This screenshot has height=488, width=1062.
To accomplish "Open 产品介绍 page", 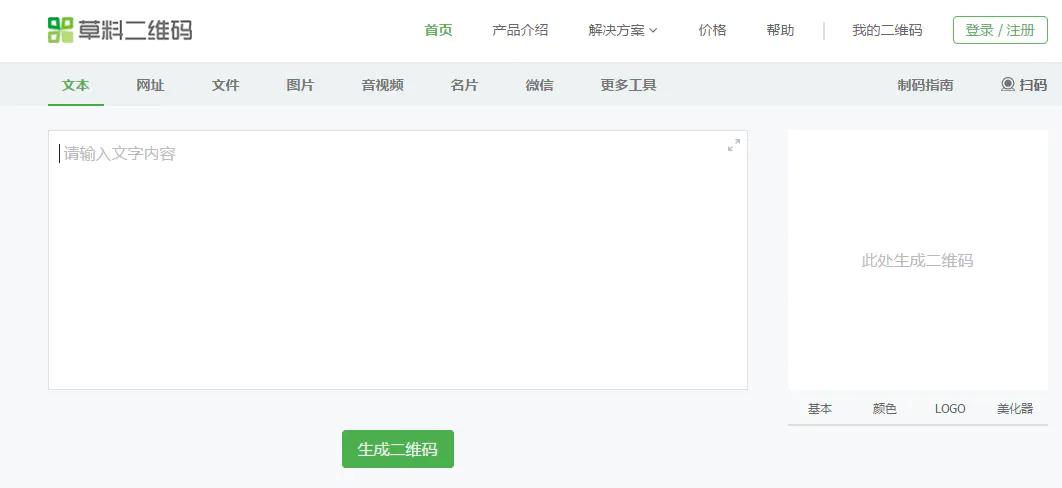I will tap(520, 30).
